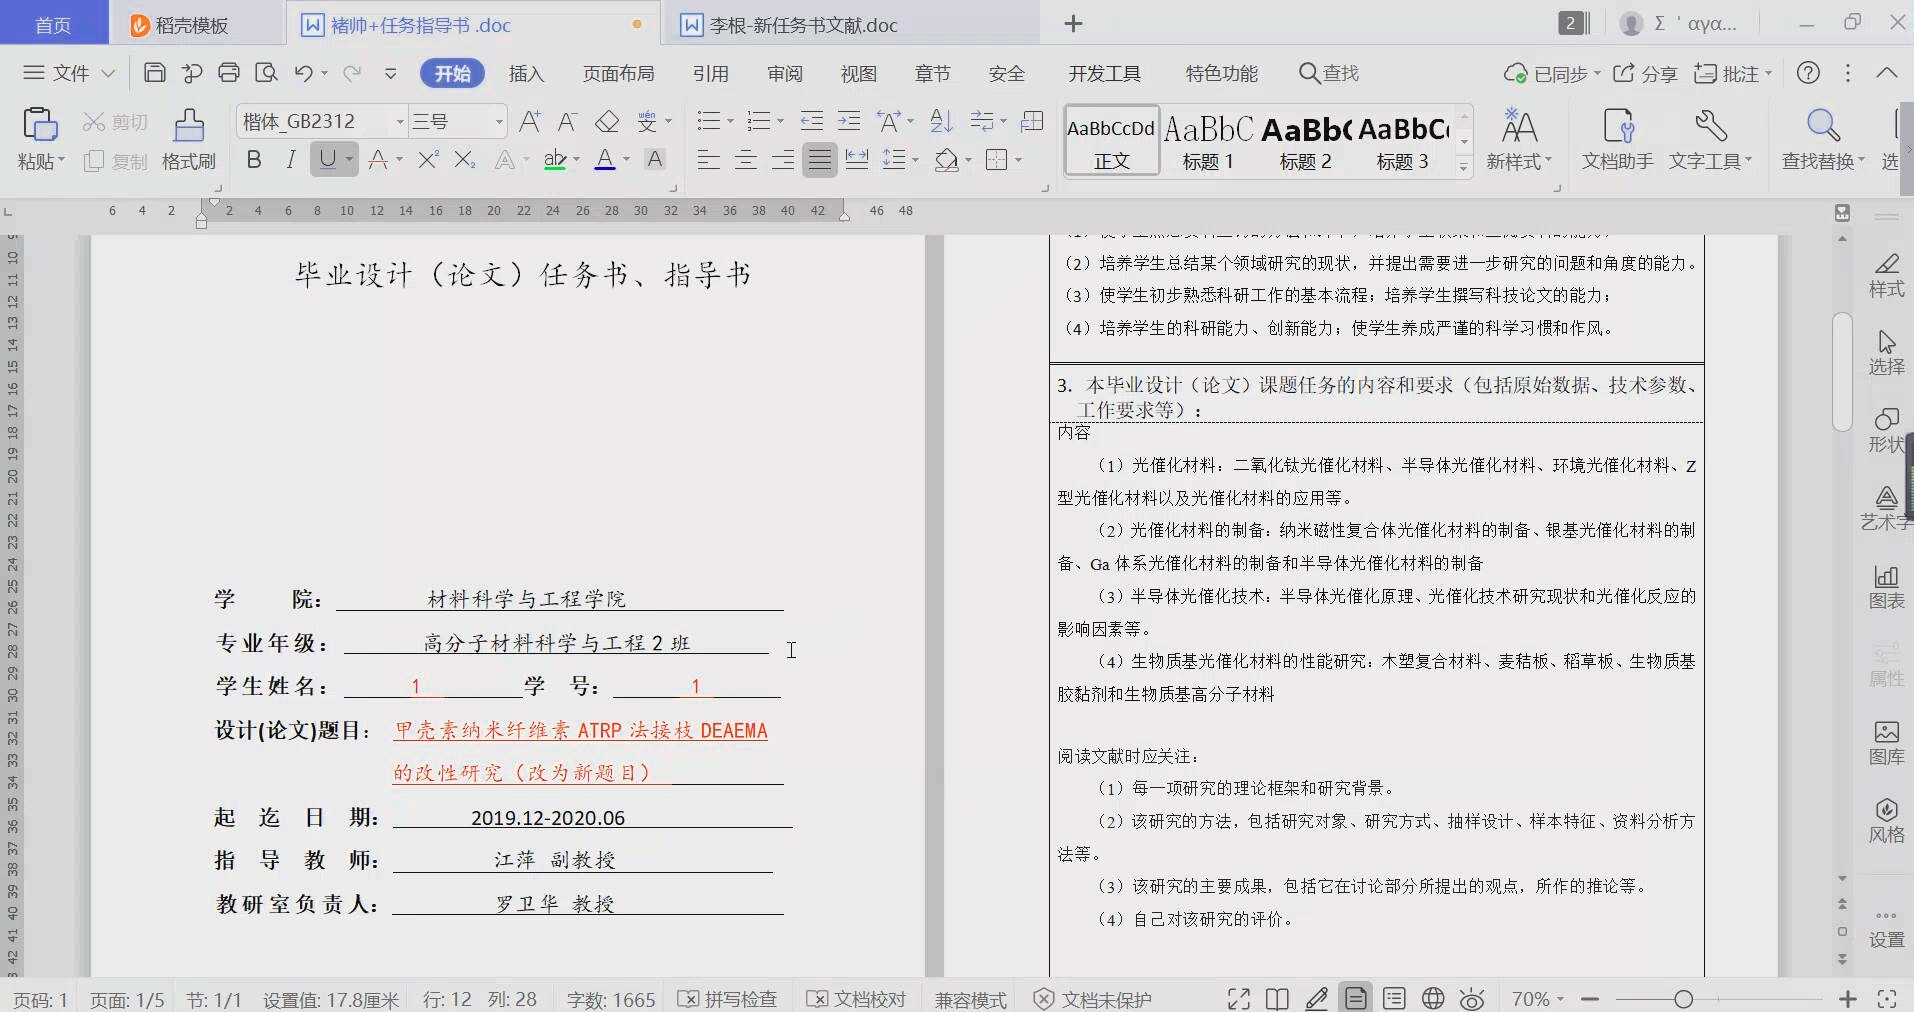Switch to Web layout globe view
The width and height of the screenshot is (1914, 1012).
coord(1433,998)
